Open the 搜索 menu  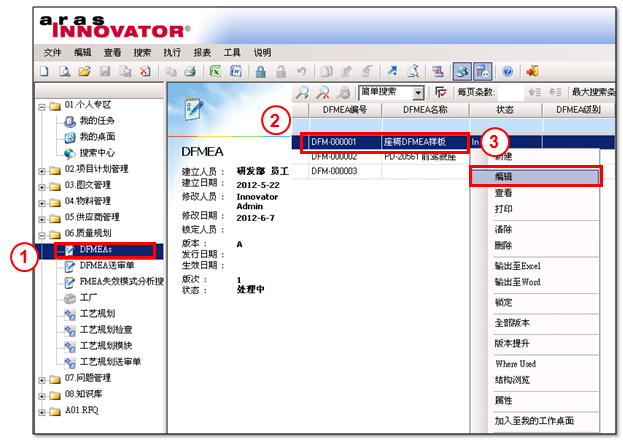tap(142, 52)
